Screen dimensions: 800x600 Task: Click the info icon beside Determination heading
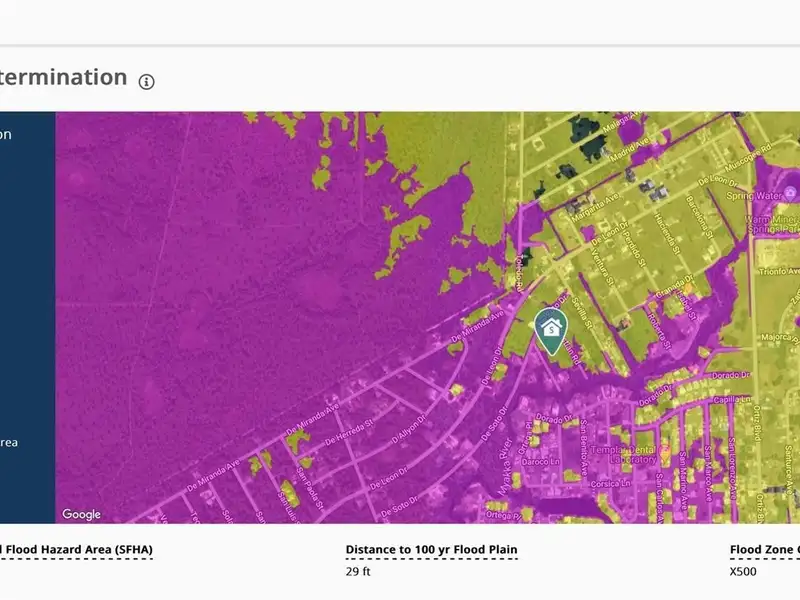[x=147, y=82]
